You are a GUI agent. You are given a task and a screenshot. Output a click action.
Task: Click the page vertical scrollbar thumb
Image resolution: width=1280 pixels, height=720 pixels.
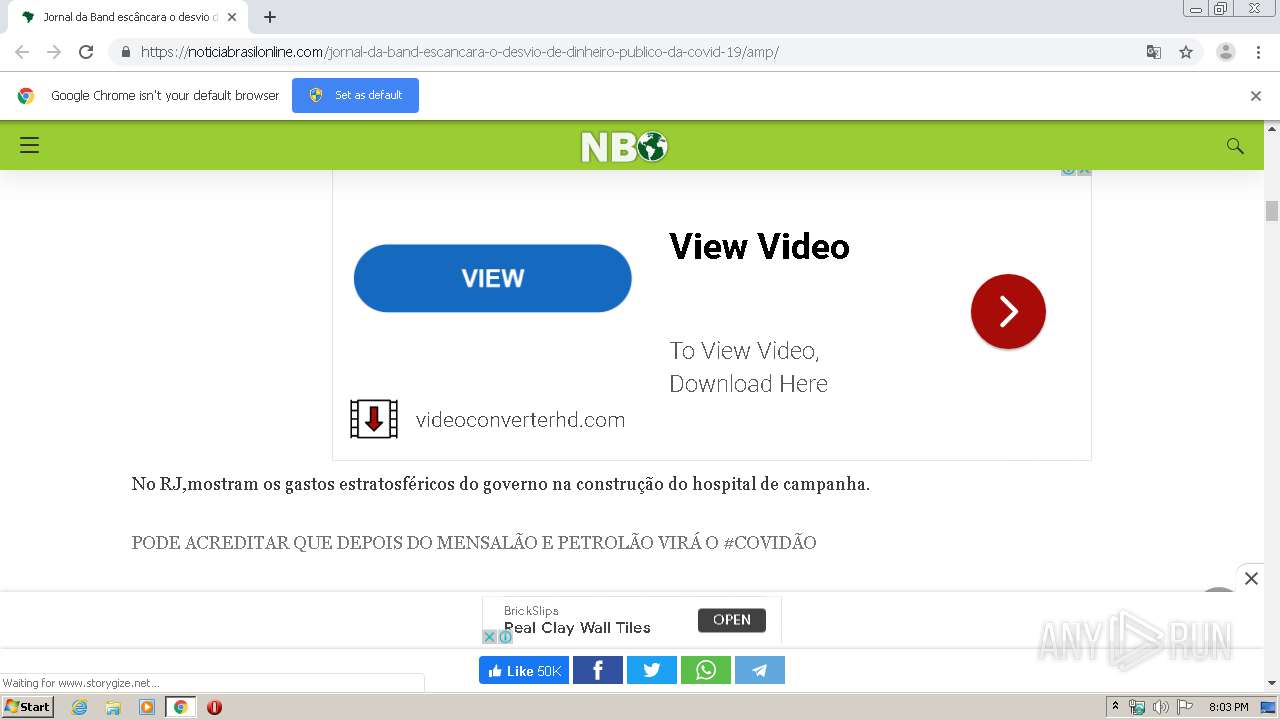click(1272, 211)
